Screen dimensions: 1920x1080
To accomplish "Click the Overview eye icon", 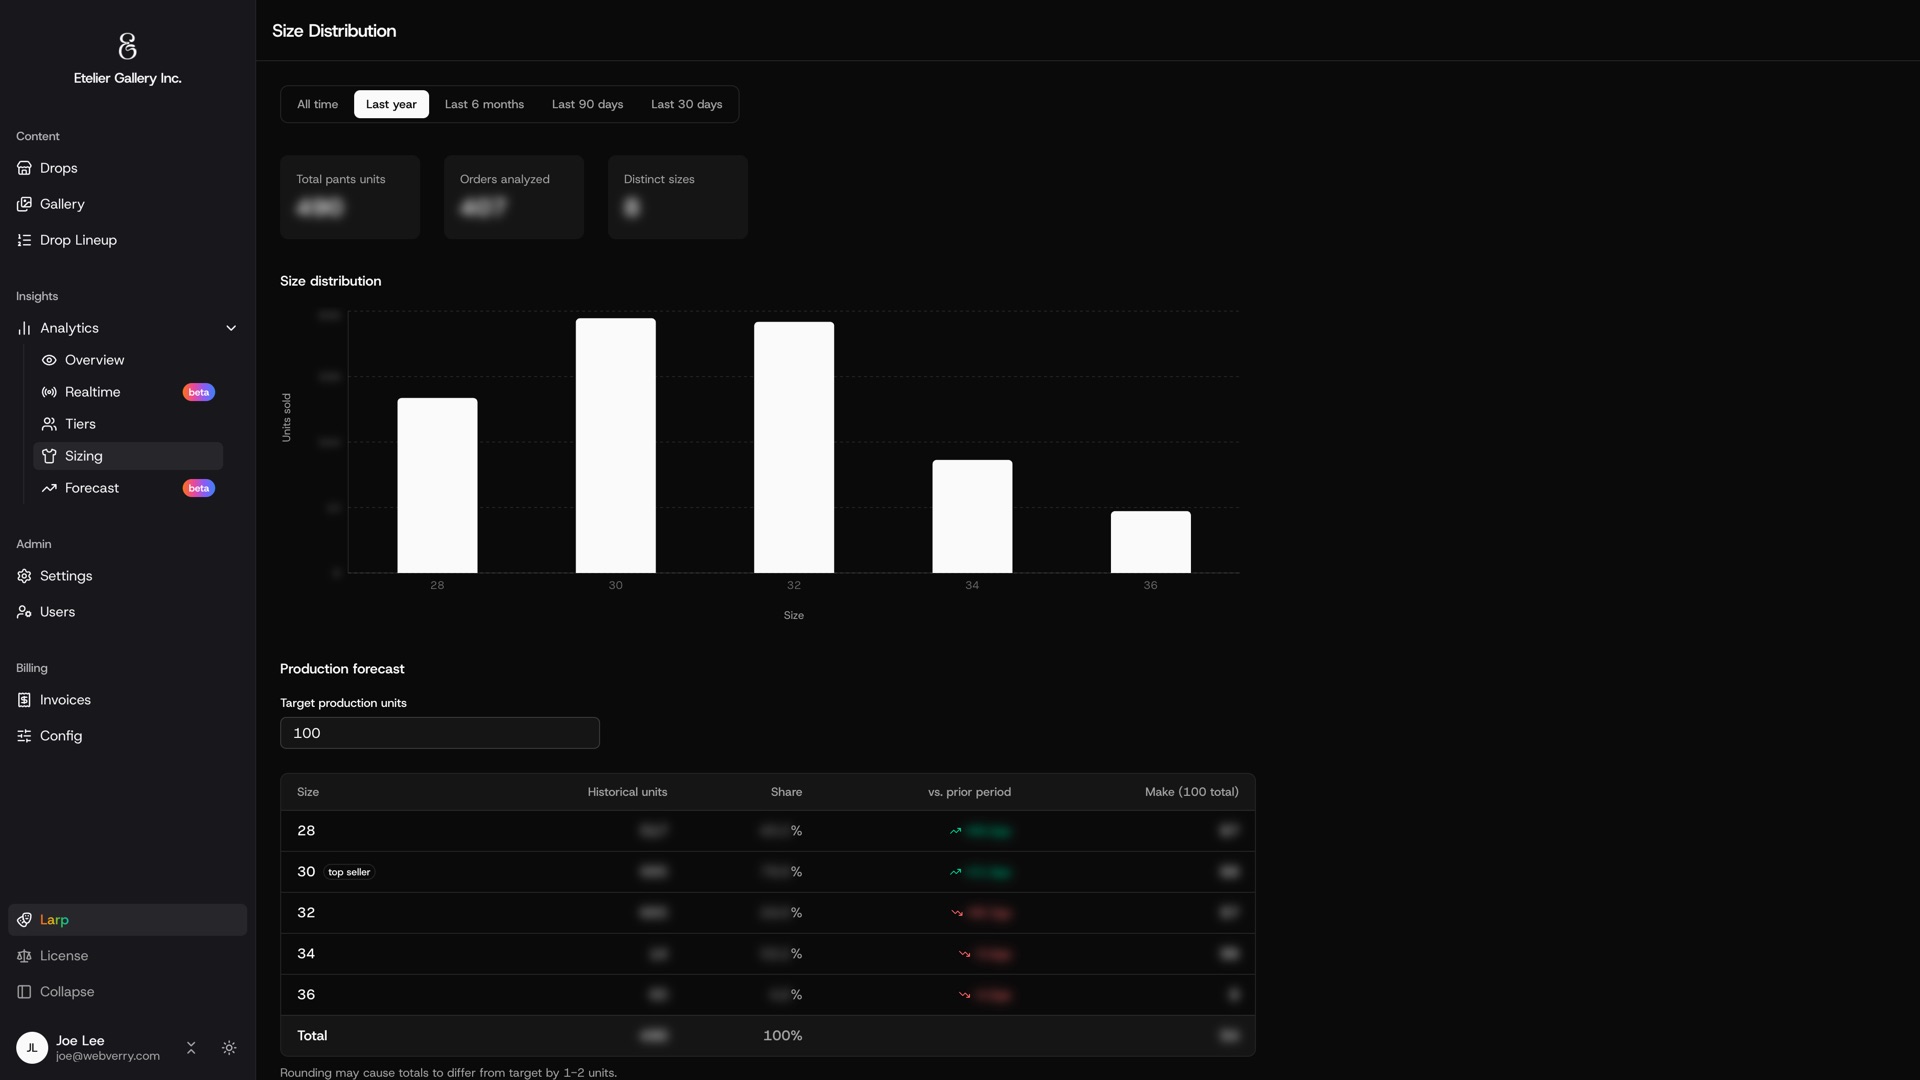I will tap(49, 360).
